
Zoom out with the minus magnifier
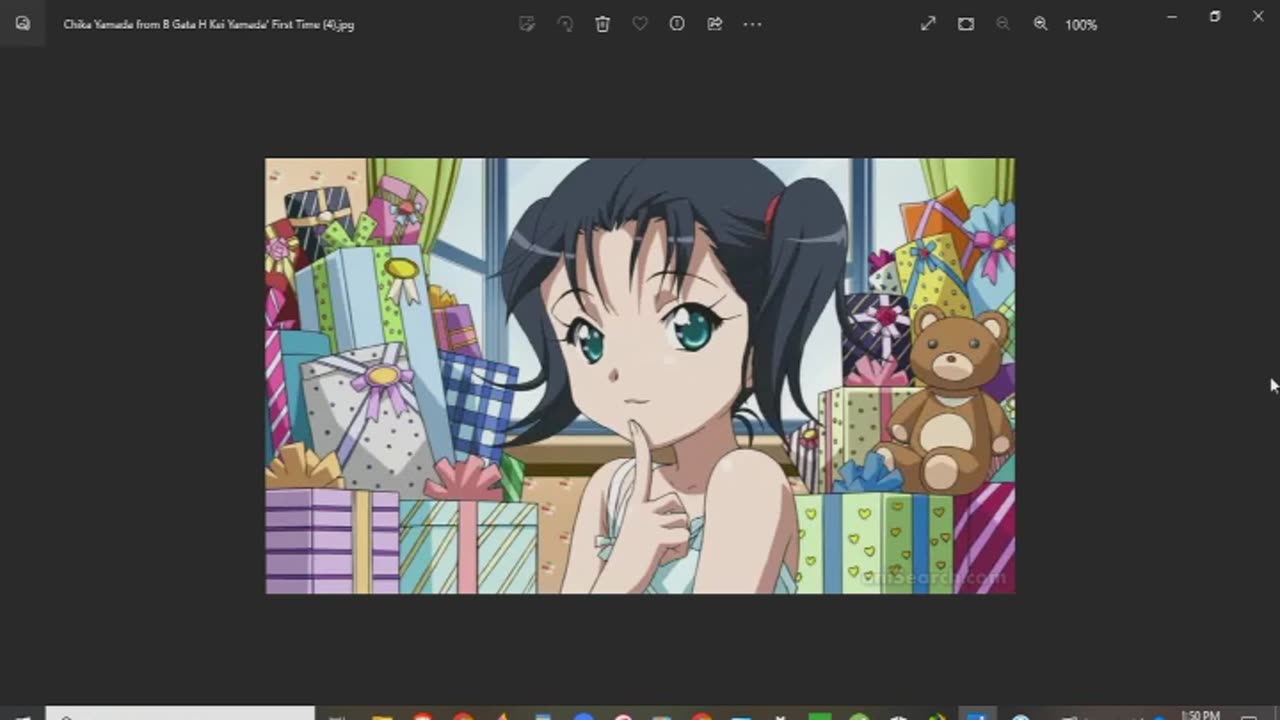[x=1003, y=24]
